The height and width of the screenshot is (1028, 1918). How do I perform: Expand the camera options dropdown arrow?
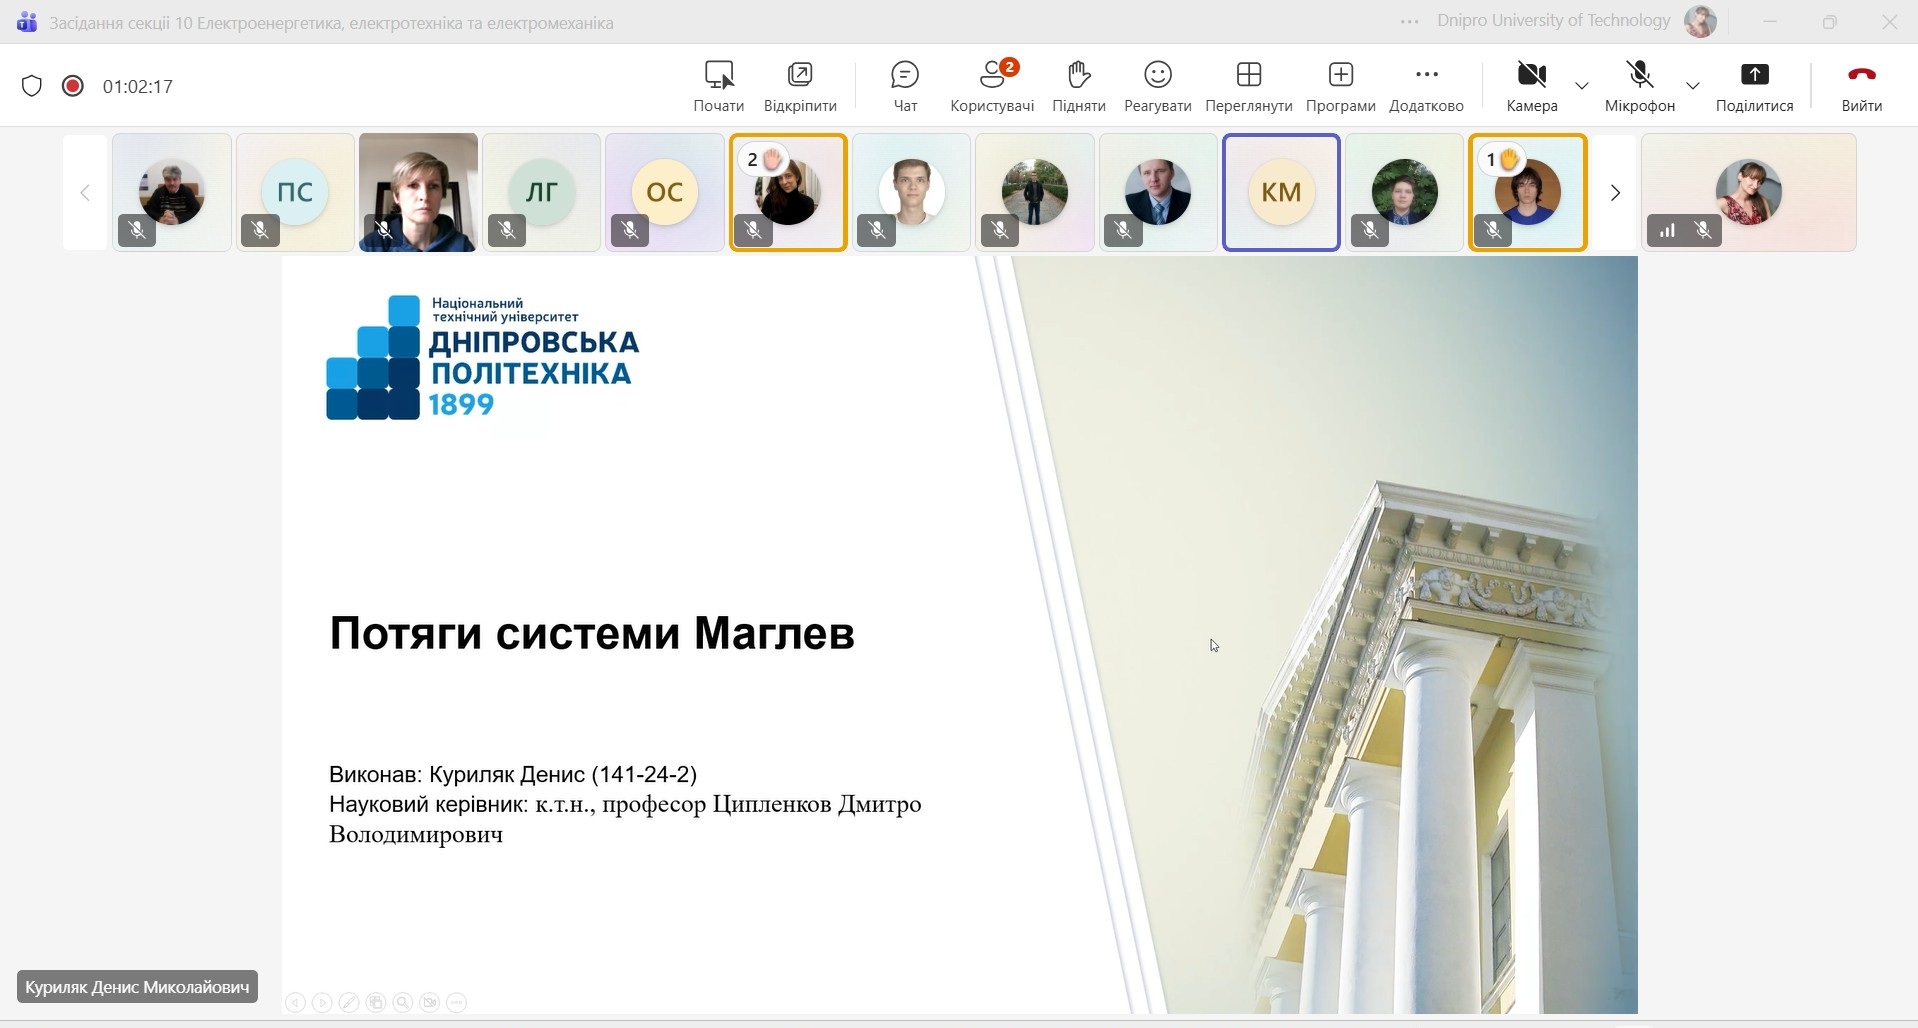1582,86
